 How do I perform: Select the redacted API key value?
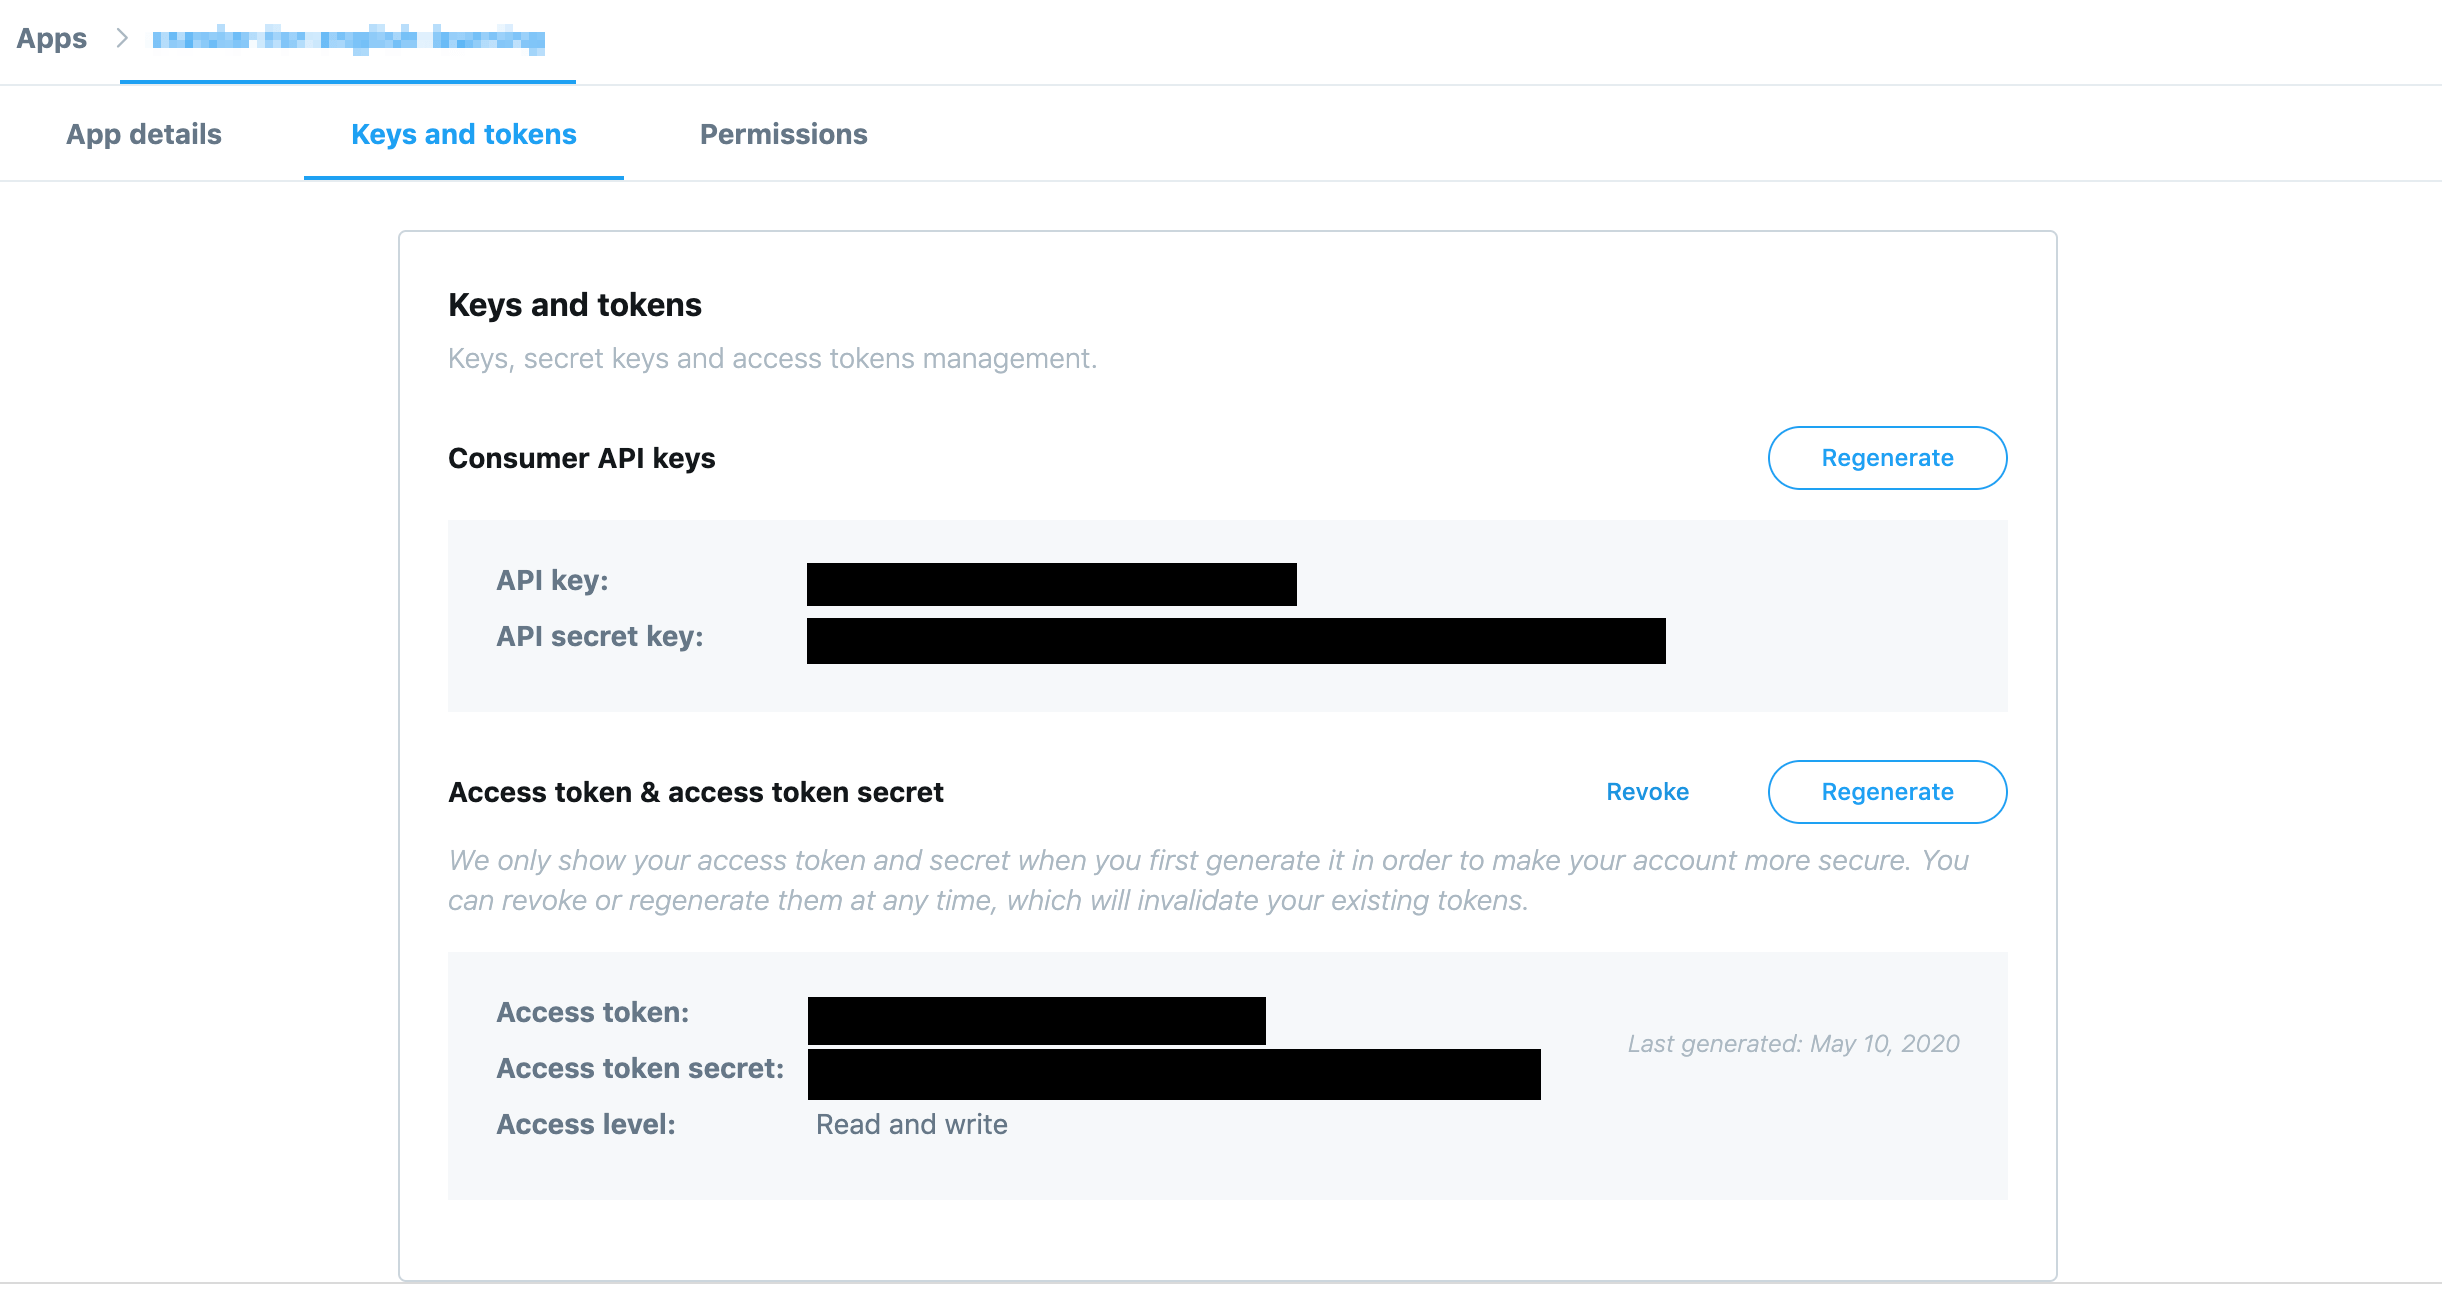click(x=1050, y=583)
